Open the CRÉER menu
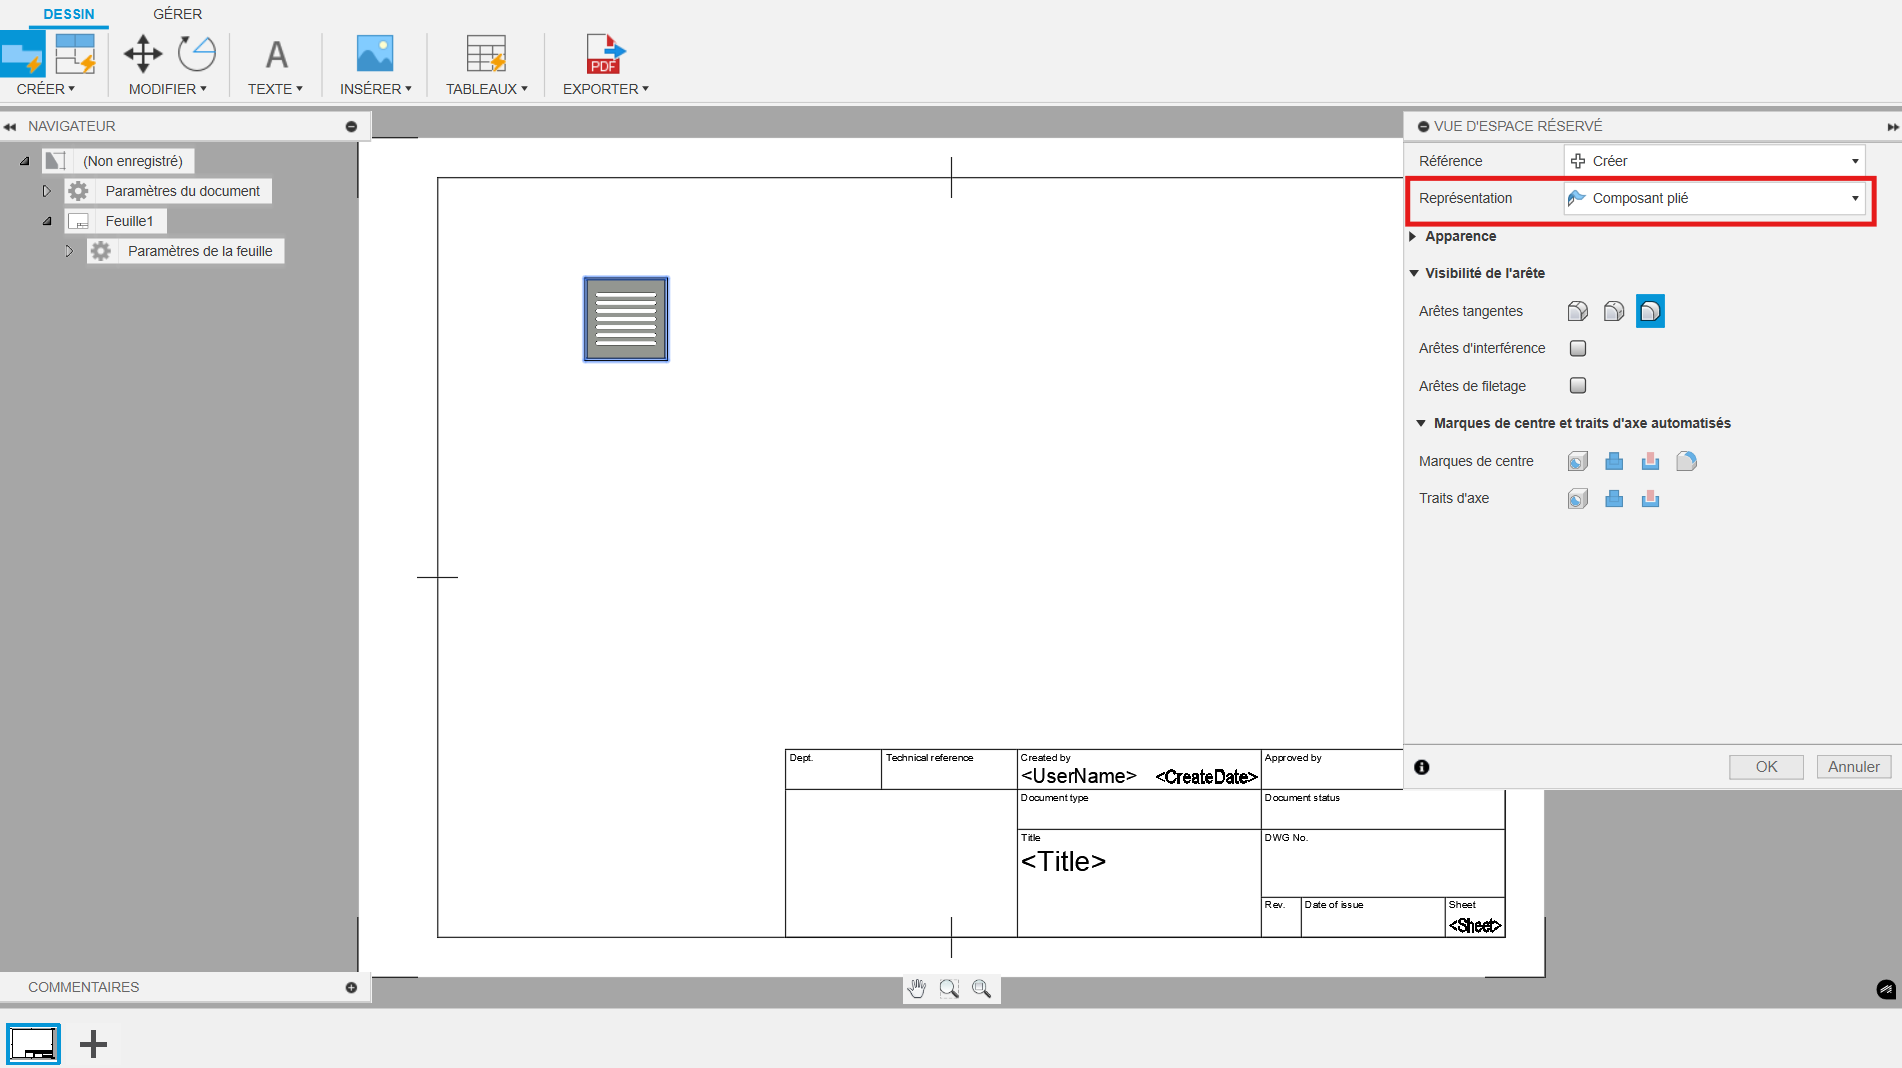Screen dimensions: 1902x1068 click(45, 89)
